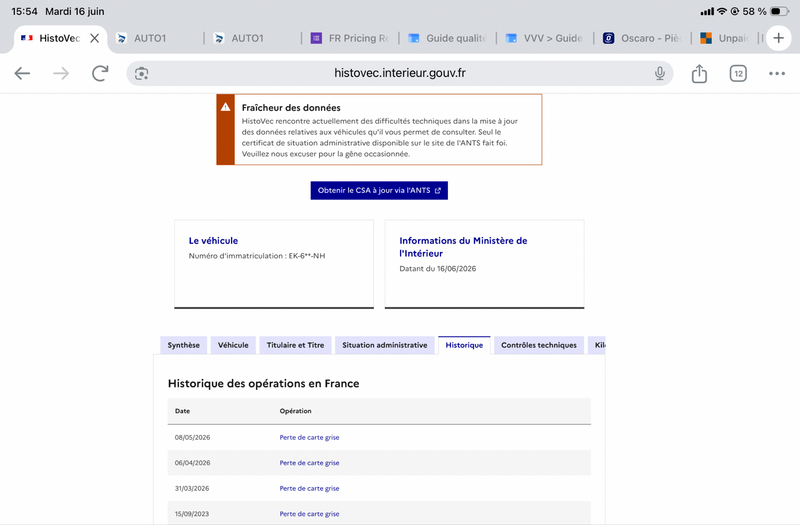Image resolution: width=800 pixels, height=525 pixels.
Task: Open the tab switcher showing 12 tabs
Action: (738, 73)
